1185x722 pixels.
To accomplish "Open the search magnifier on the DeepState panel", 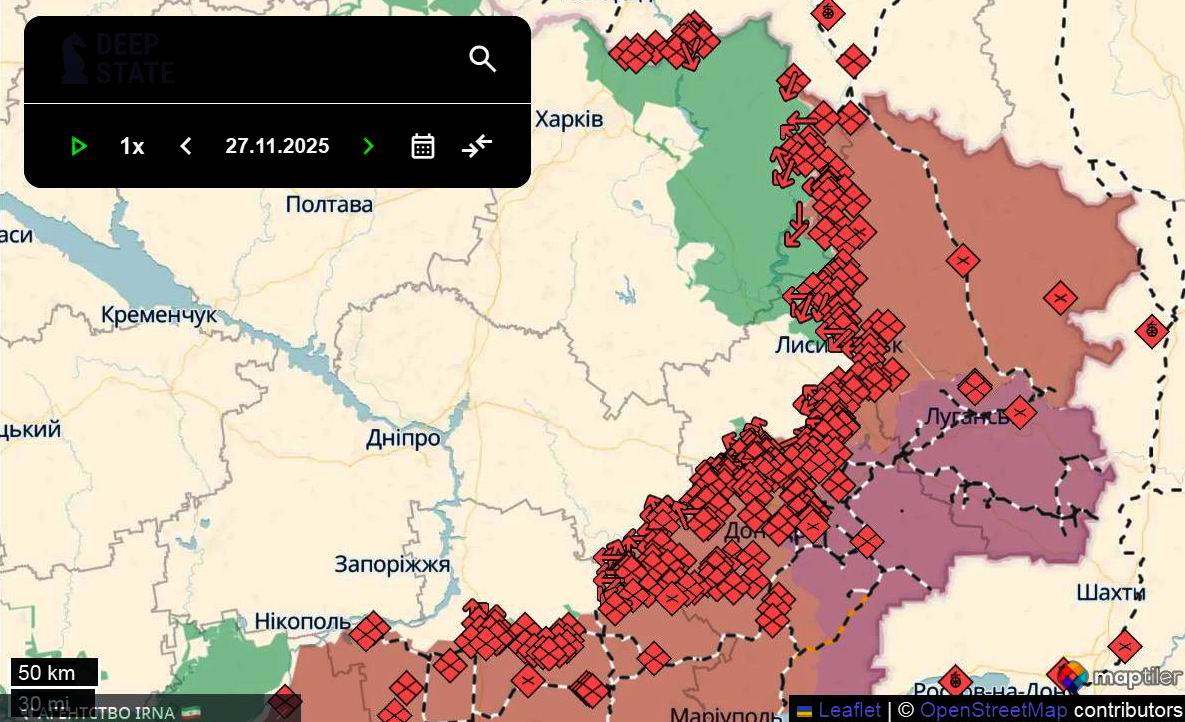I will point(483,58).
